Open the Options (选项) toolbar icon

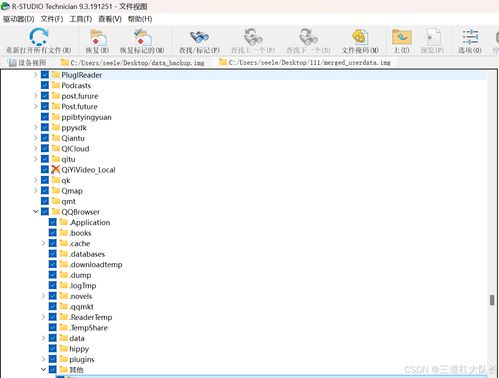[470, 37]
